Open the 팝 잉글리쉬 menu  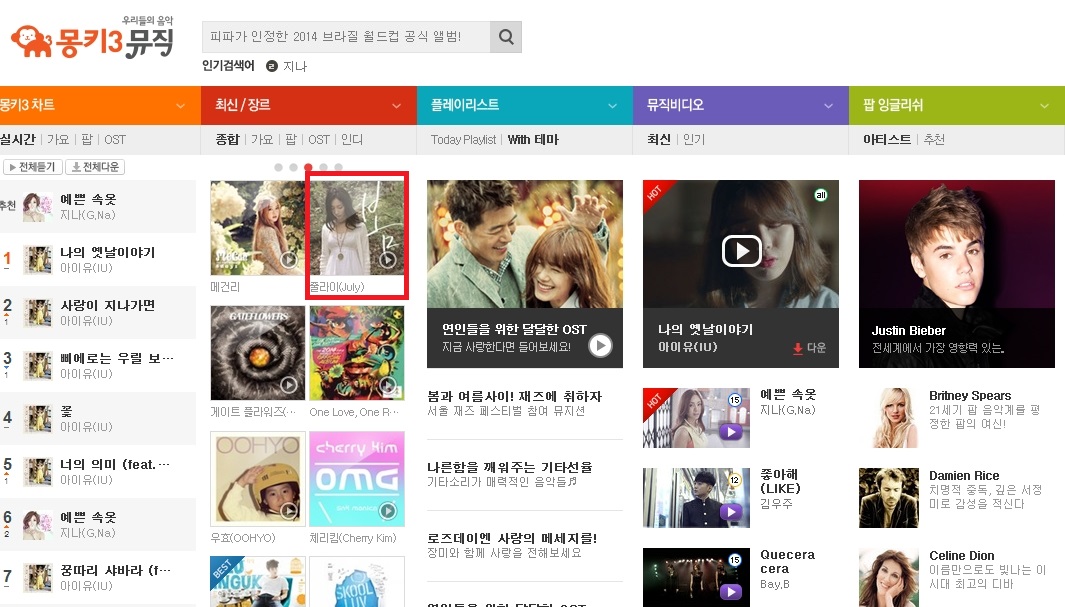[892, 105]
